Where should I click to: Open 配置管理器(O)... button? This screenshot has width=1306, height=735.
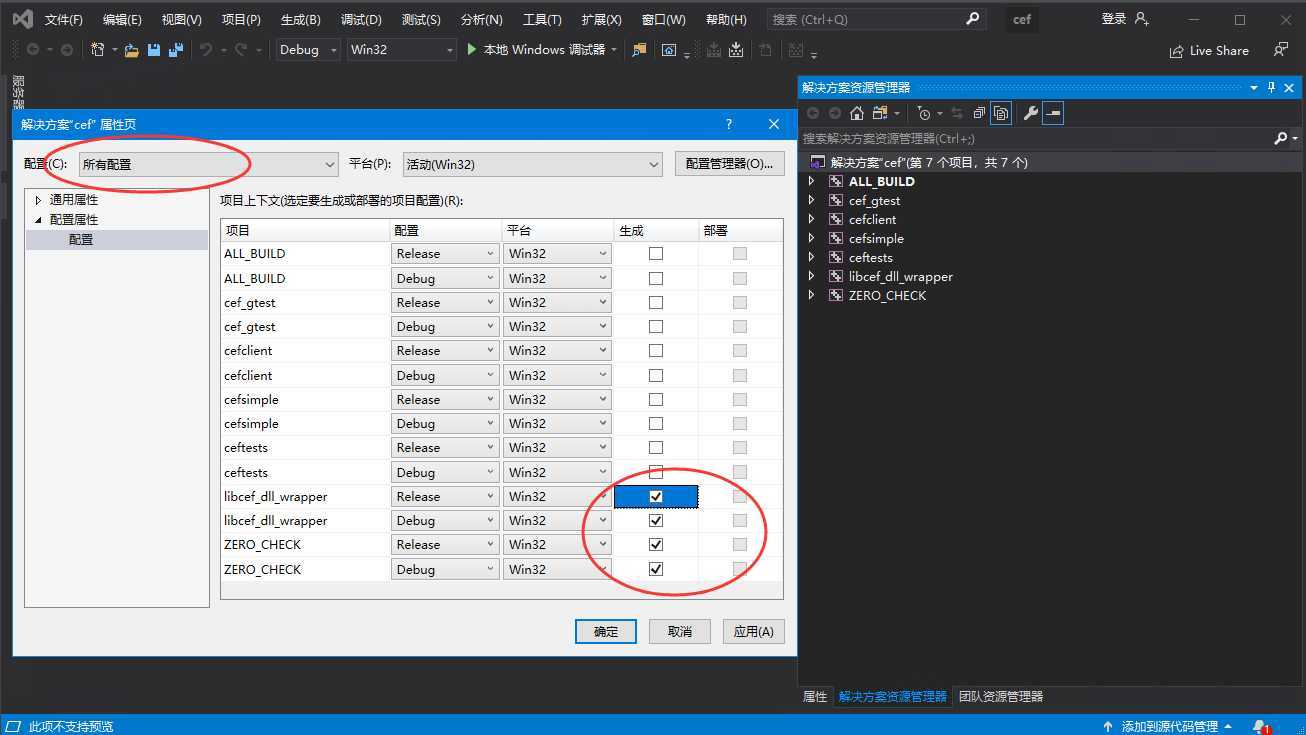pyautogui.click(x=729, y=164)
